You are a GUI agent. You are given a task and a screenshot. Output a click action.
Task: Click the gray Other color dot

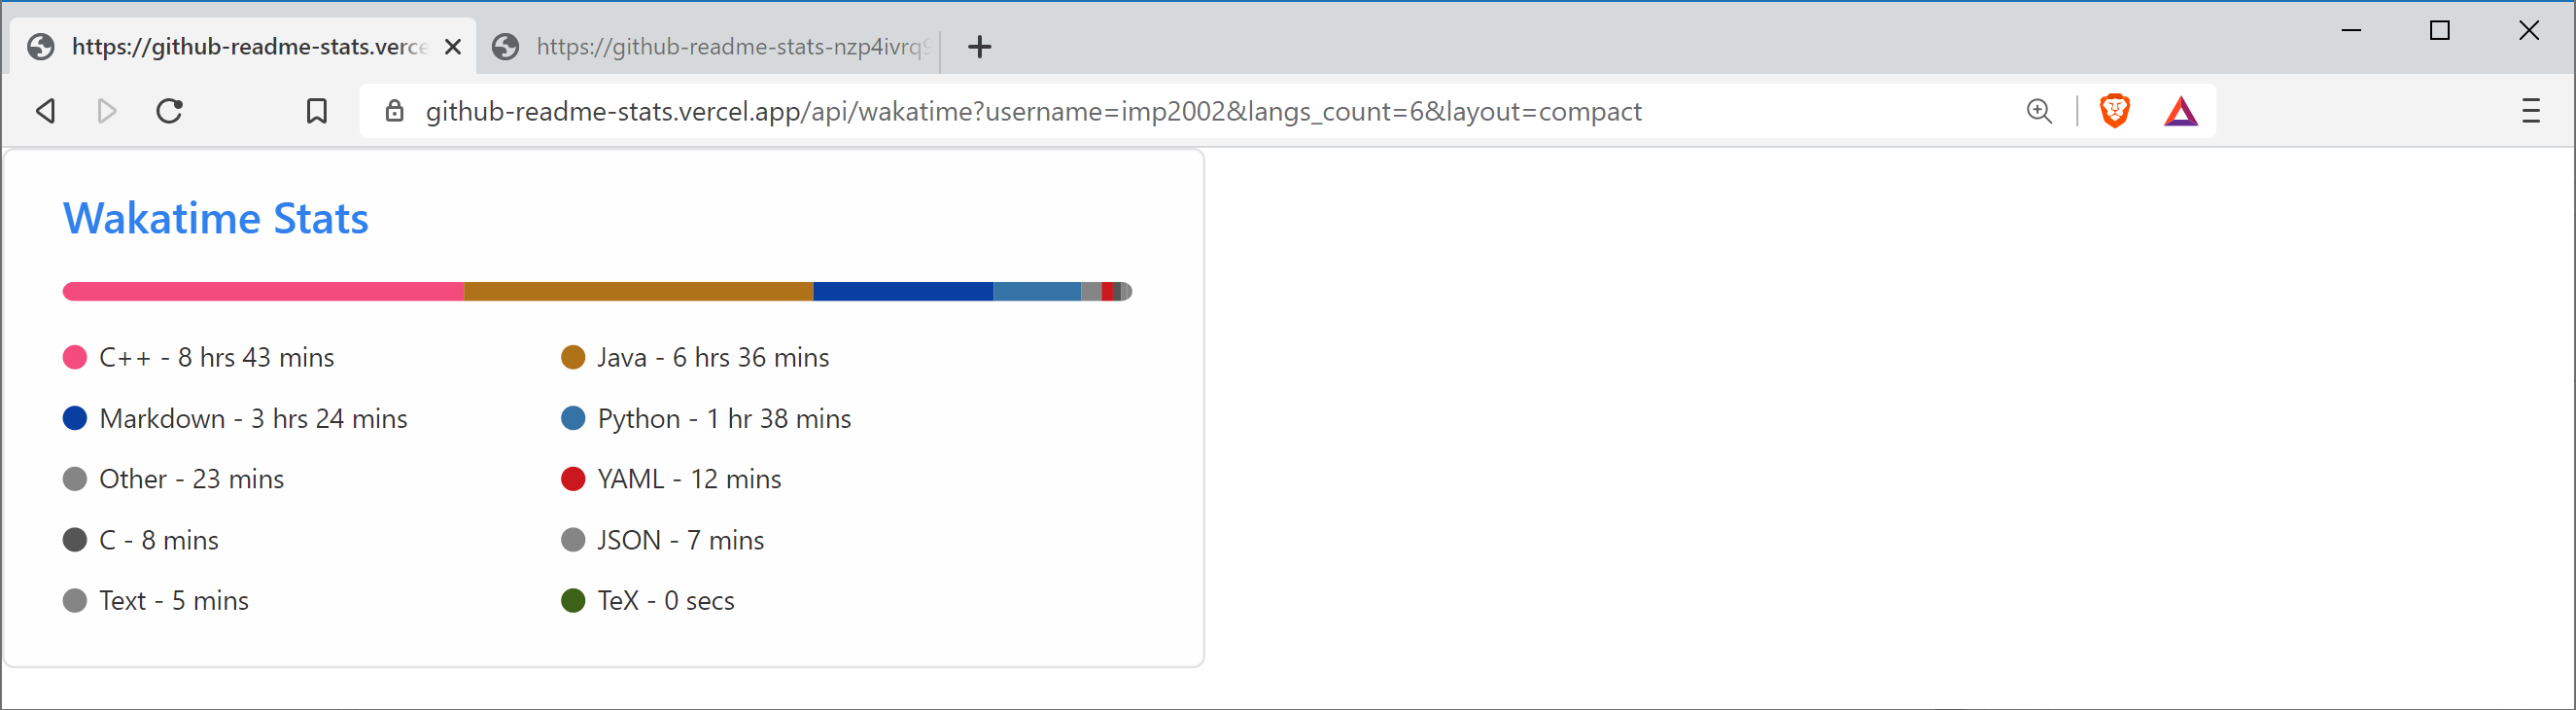[x=75, y=479]
